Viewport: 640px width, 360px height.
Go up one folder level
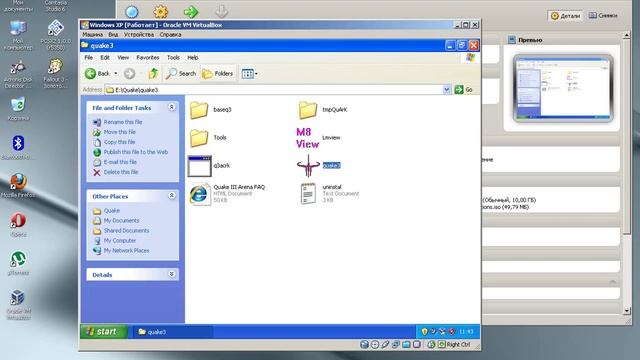153,73
